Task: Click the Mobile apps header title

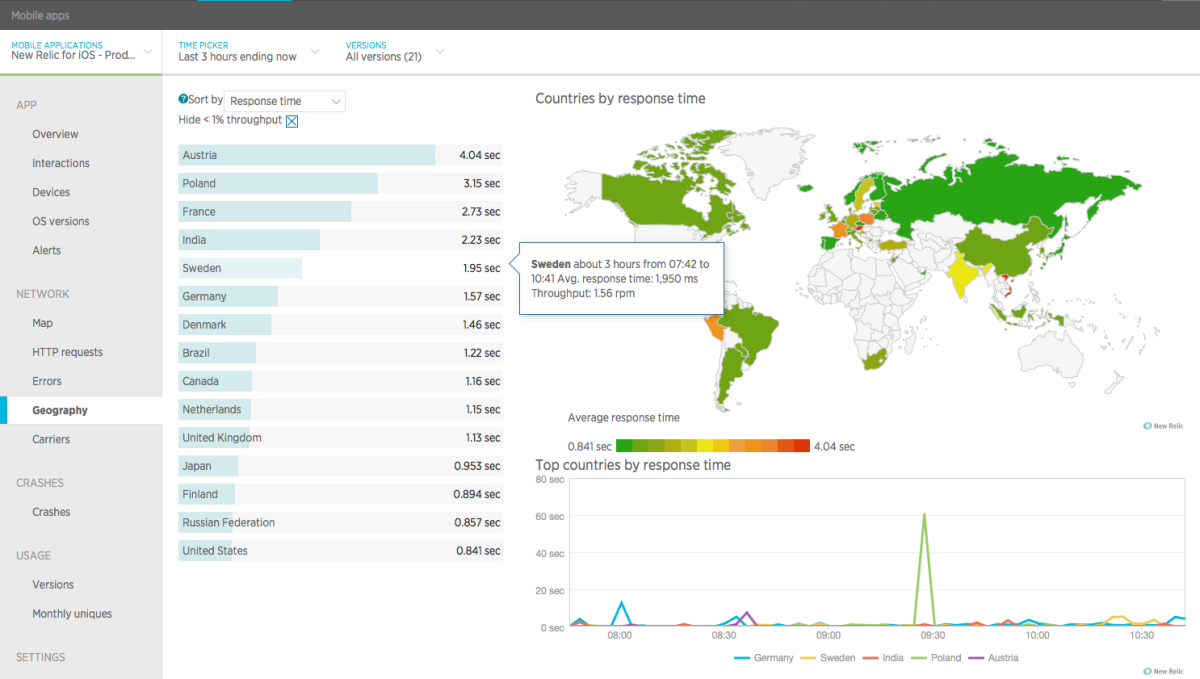Action: [x=41, y=15]
